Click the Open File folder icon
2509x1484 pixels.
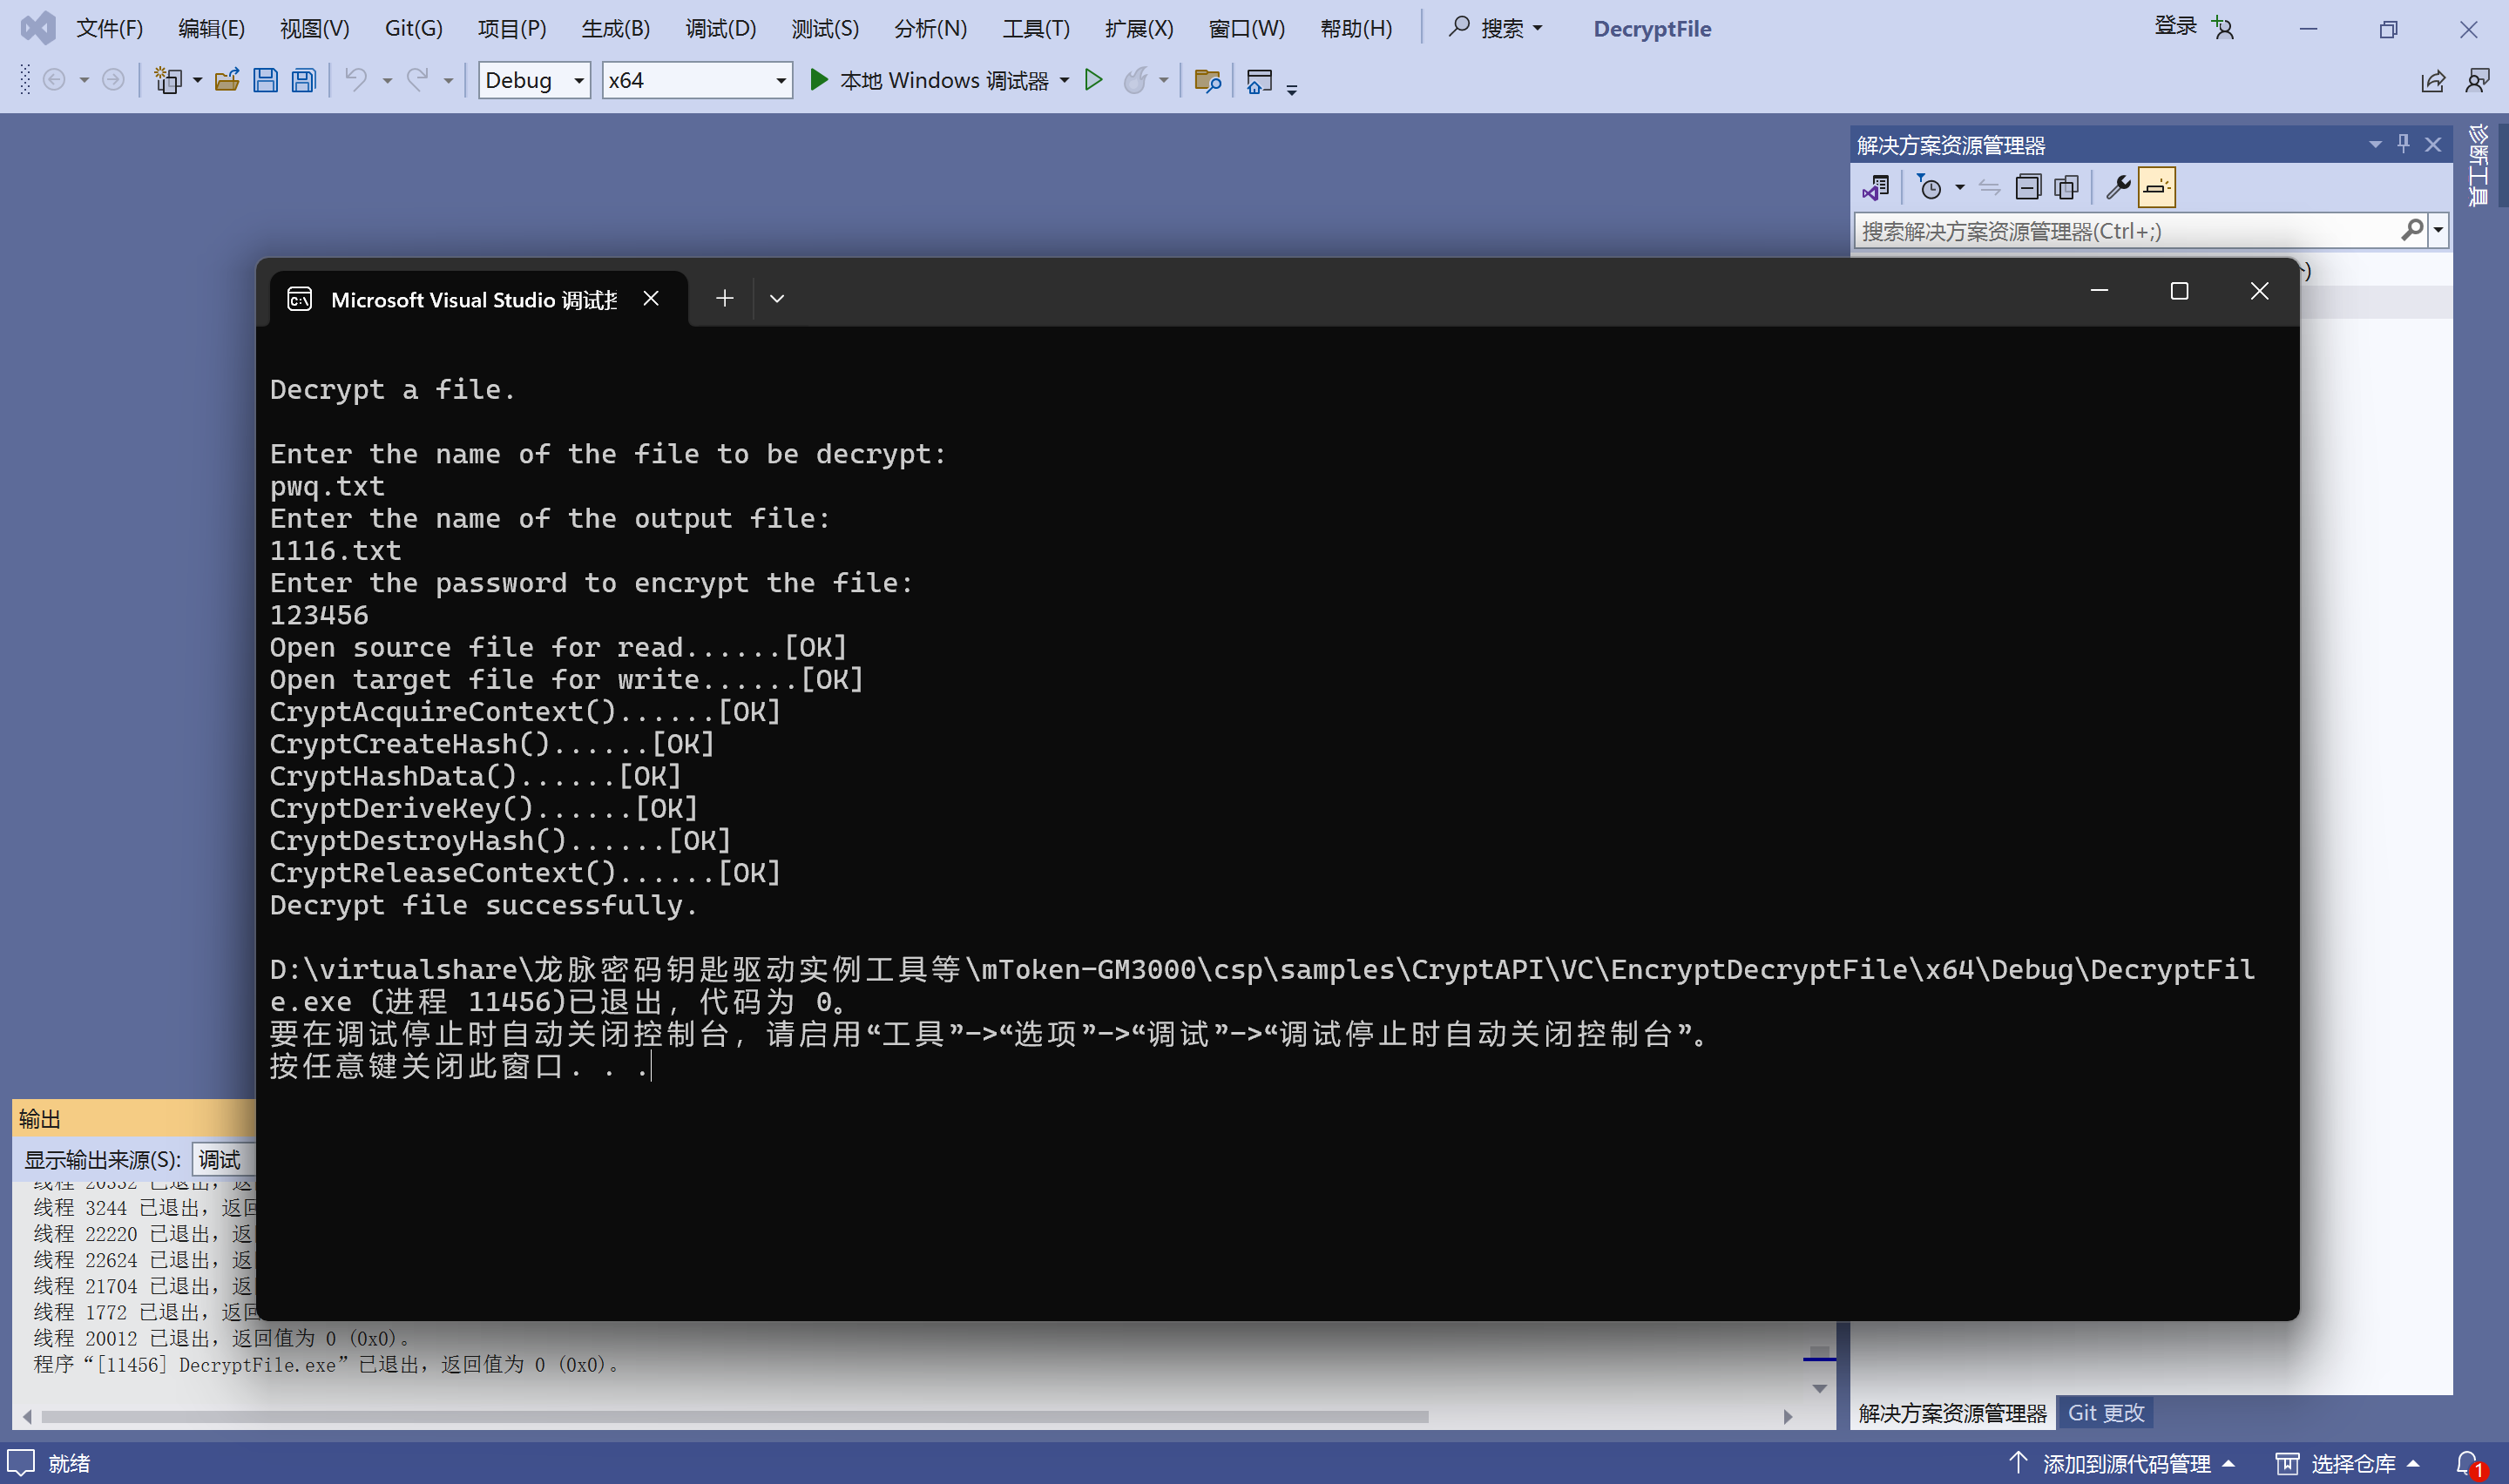pyautogui.click(x=227, y=80)
